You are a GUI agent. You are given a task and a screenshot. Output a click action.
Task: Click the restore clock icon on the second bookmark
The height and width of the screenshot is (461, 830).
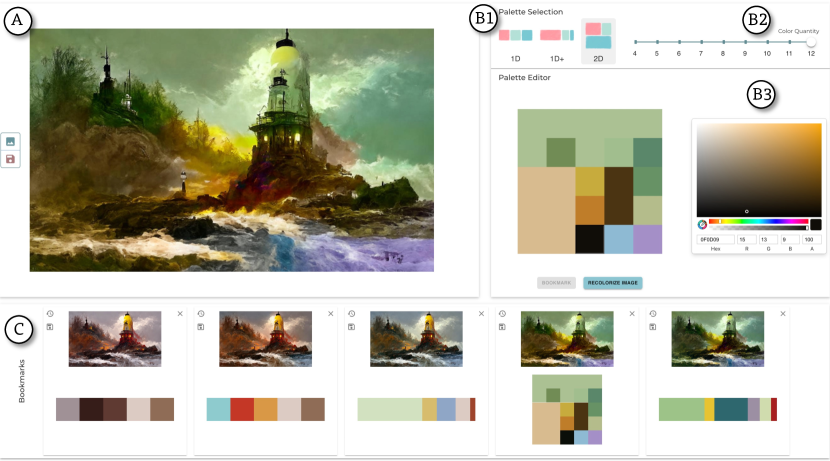tap(201, 314)
